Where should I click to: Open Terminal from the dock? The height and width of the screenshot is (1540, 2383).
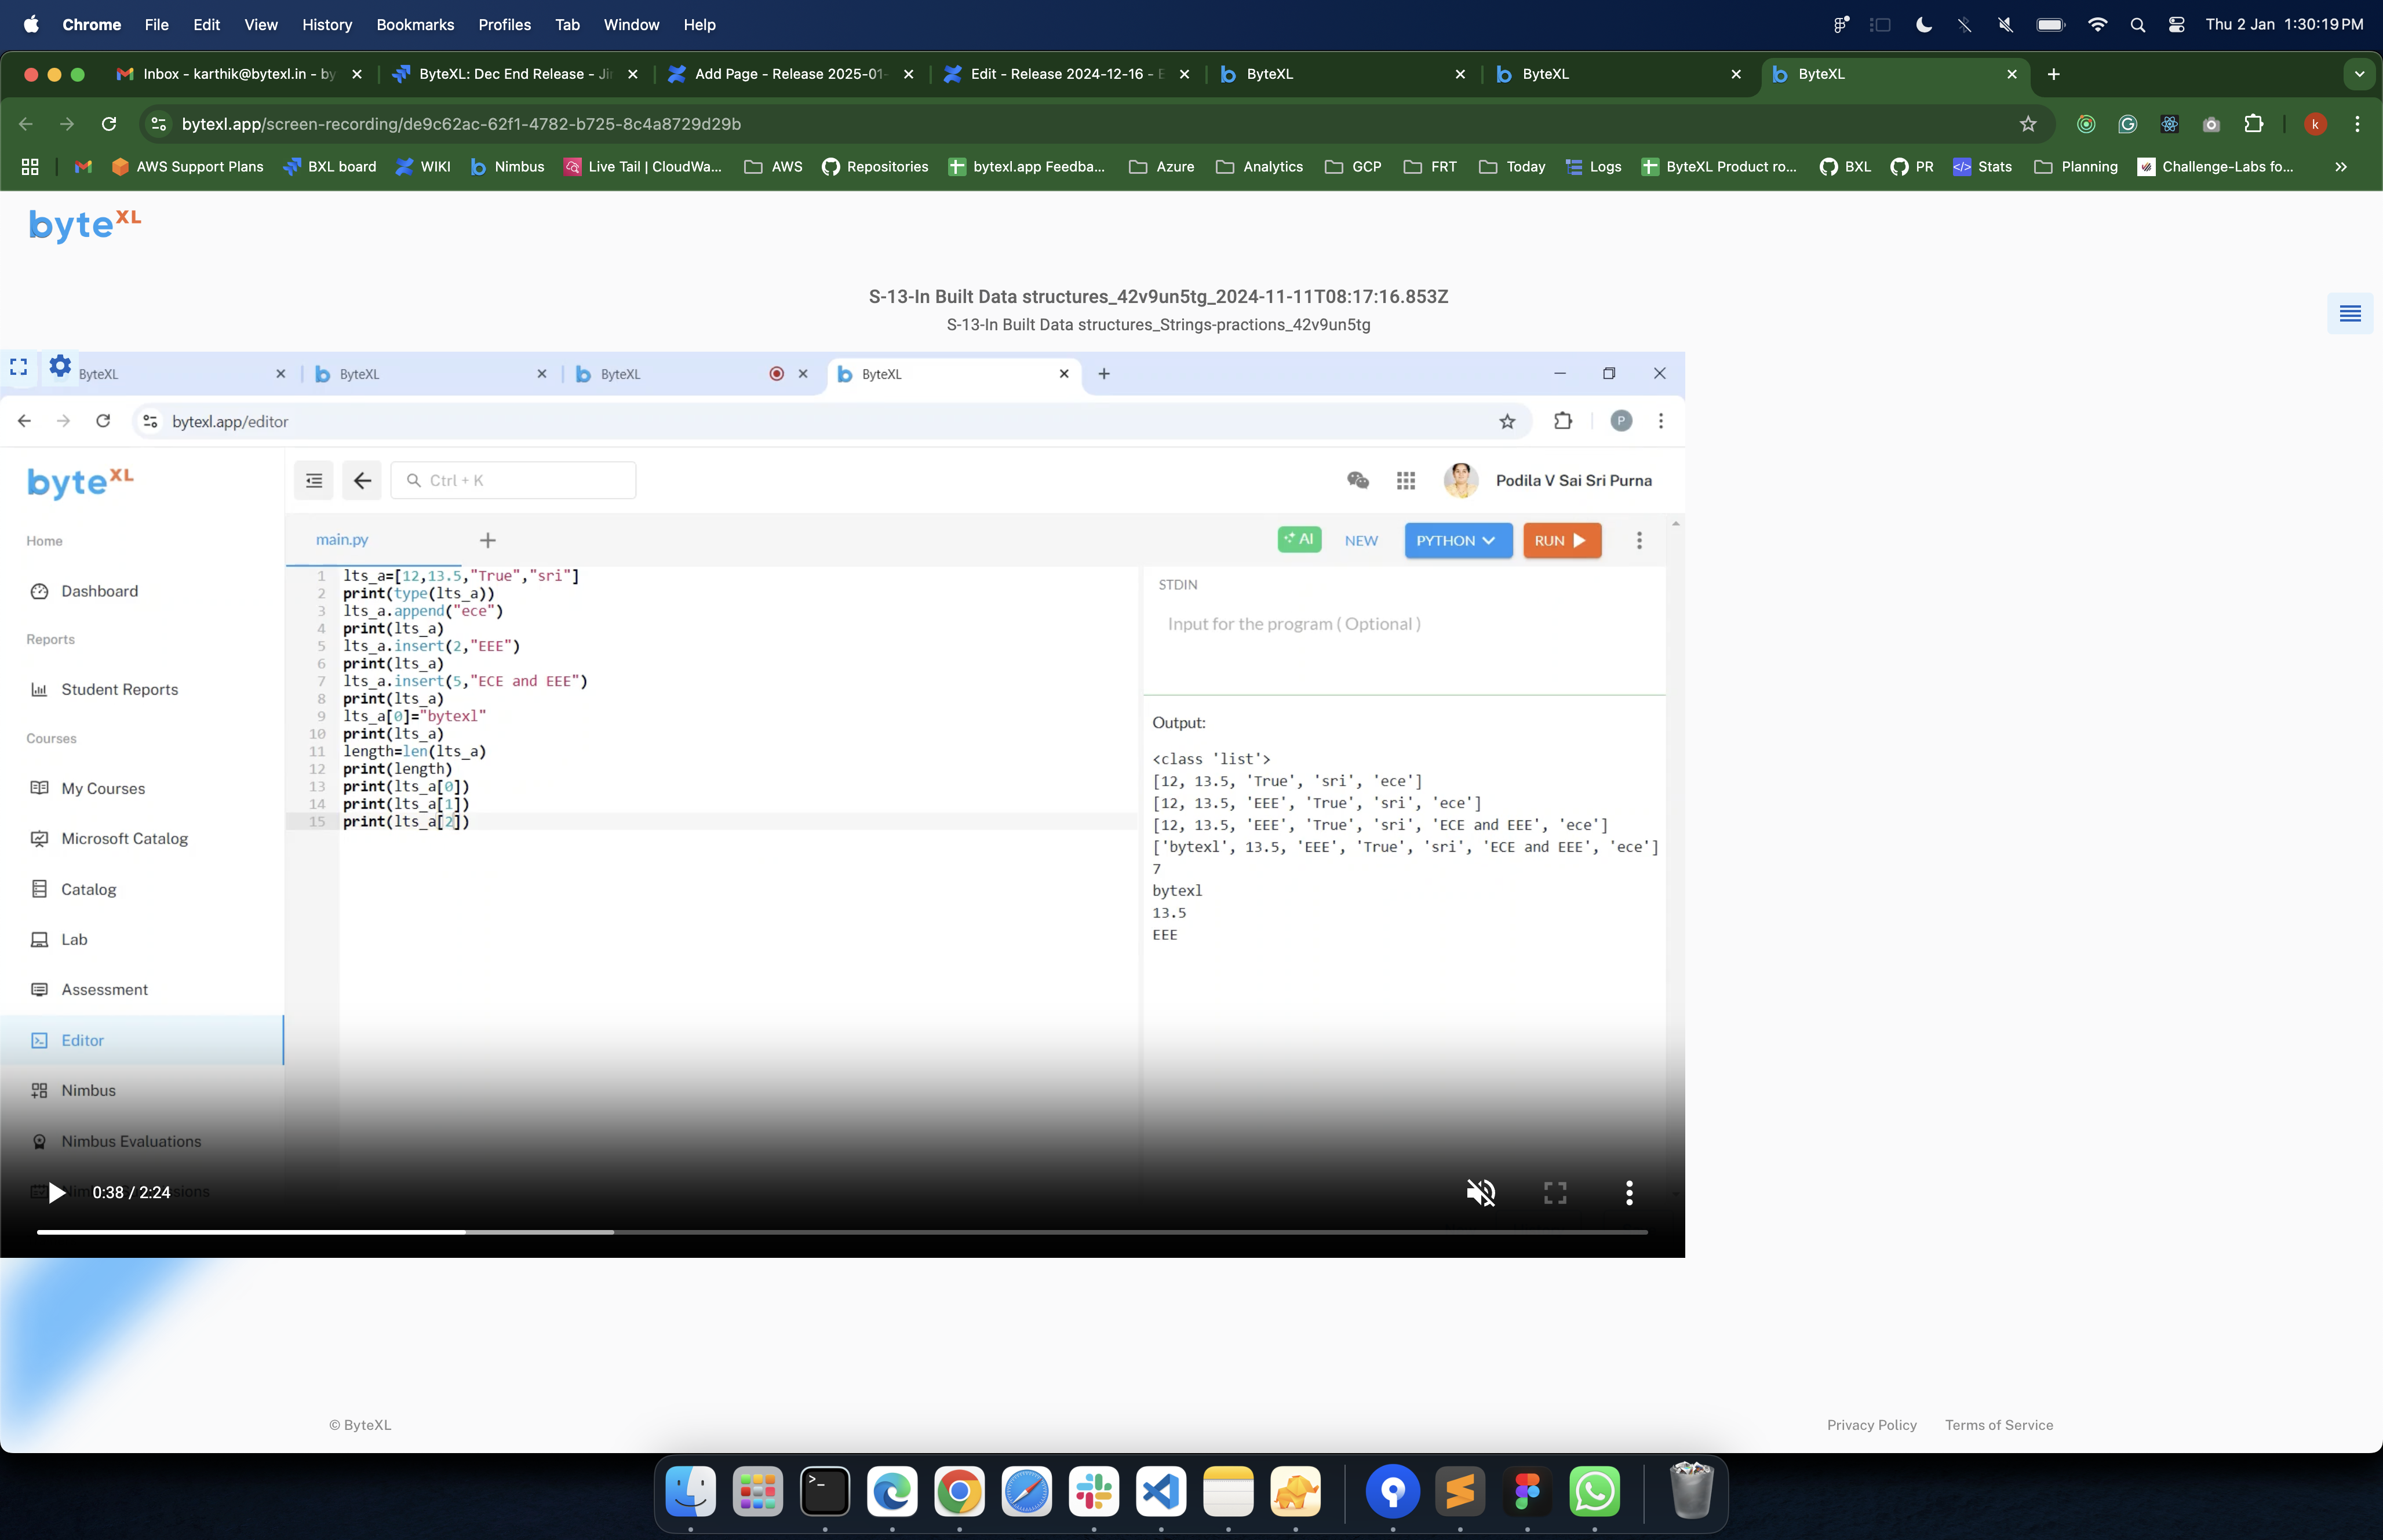click(825, 1492)
